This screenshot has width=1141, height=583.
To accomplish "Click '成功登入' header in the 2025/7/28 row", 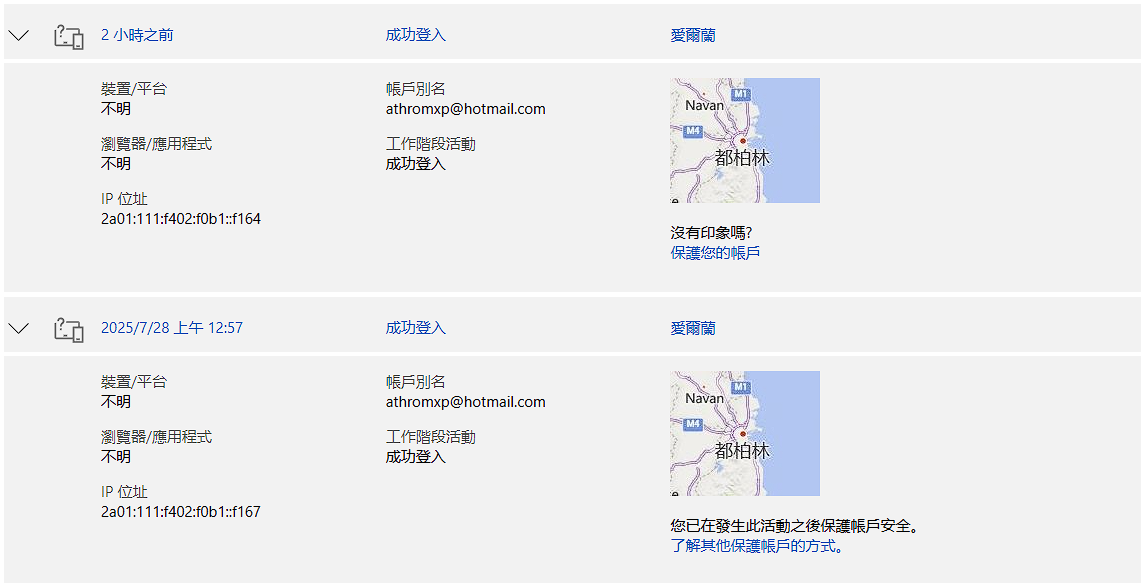I will click(x=416, y=328).
